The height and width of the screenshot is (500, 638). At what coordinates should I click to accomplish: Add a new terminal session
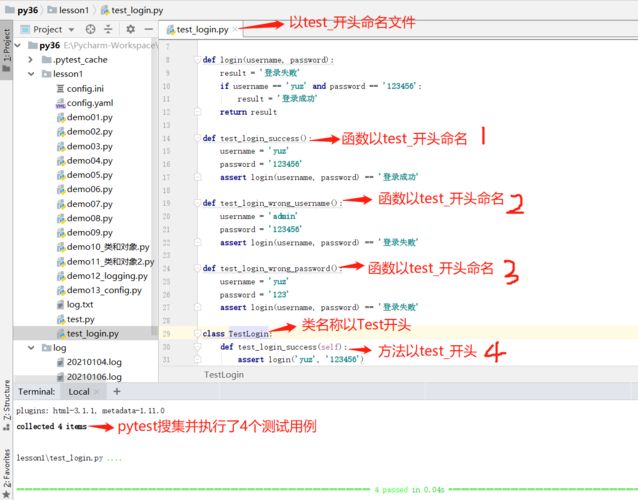[x=117, y=391]
